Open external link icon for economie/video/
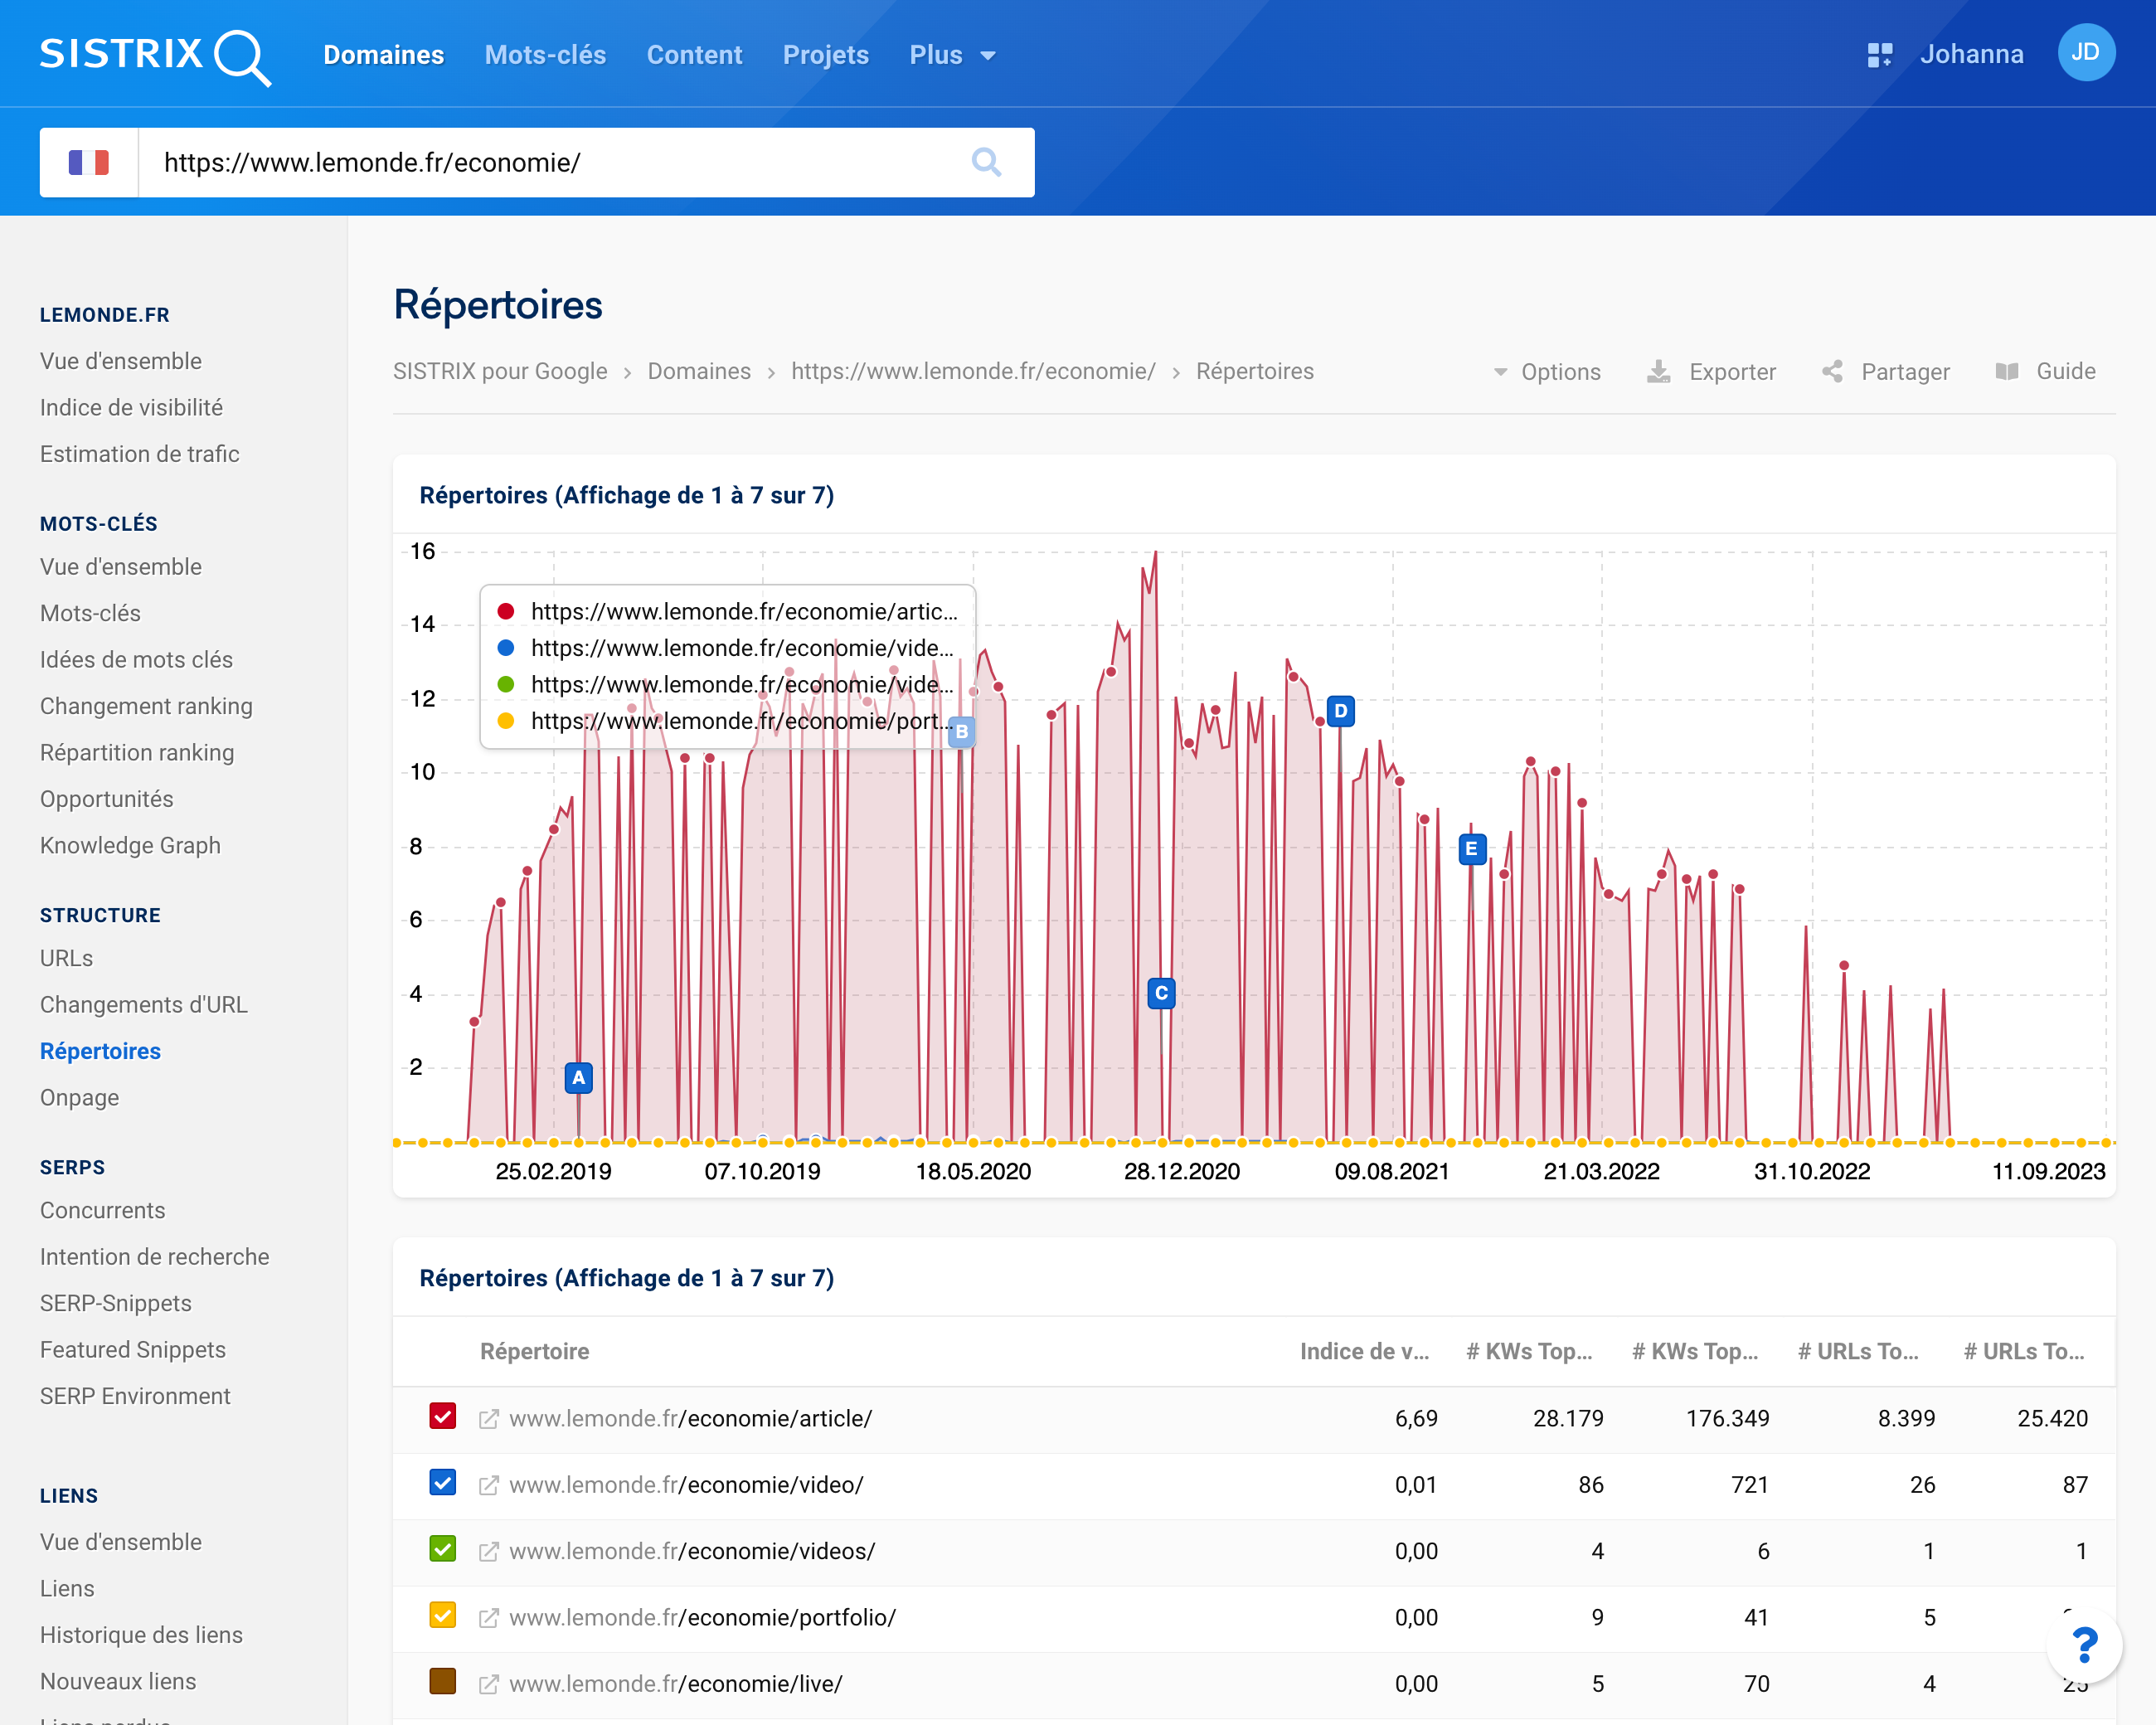The height and width of the screenshot is (1725, 2156). (x=489, y=1485)
